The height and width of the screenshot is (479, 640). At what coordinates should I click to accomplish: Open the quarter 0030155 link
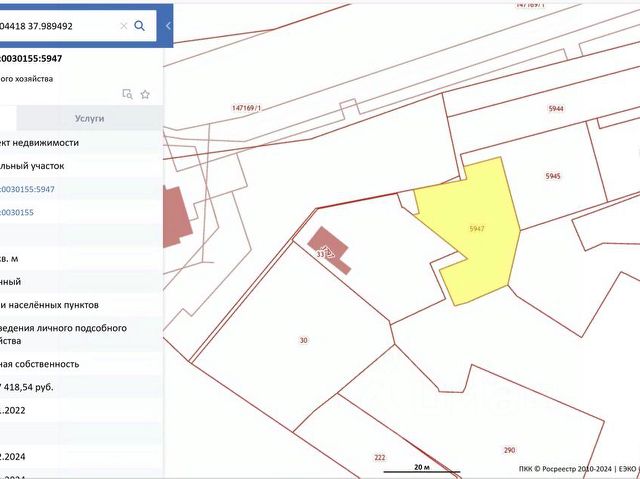tap(17, 213)
